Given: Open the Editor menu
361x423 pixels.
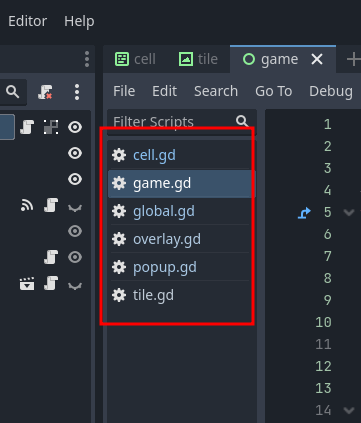Looking at the screenshot, I should coord(27,21).
